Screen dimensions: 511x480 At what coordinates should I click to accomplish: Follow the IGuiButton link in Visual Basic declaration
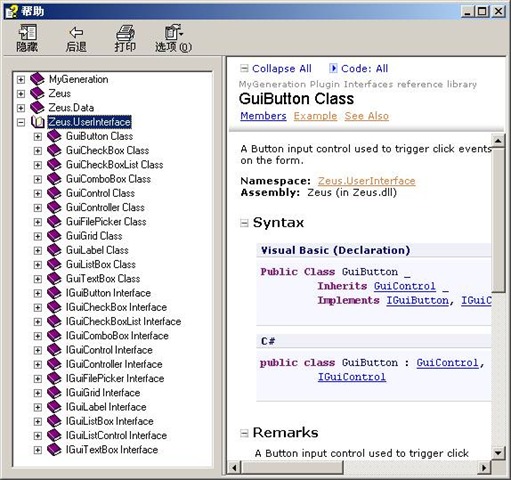417,300
